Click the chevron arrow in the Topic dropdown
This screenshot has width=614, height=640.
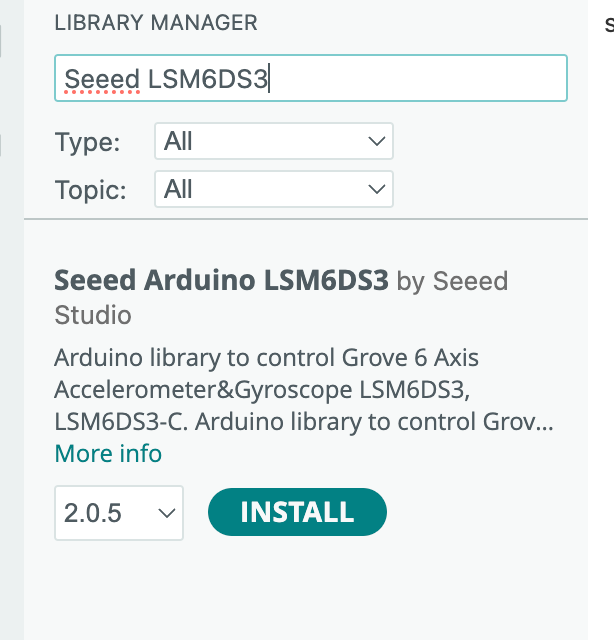(x=376, y=189)
